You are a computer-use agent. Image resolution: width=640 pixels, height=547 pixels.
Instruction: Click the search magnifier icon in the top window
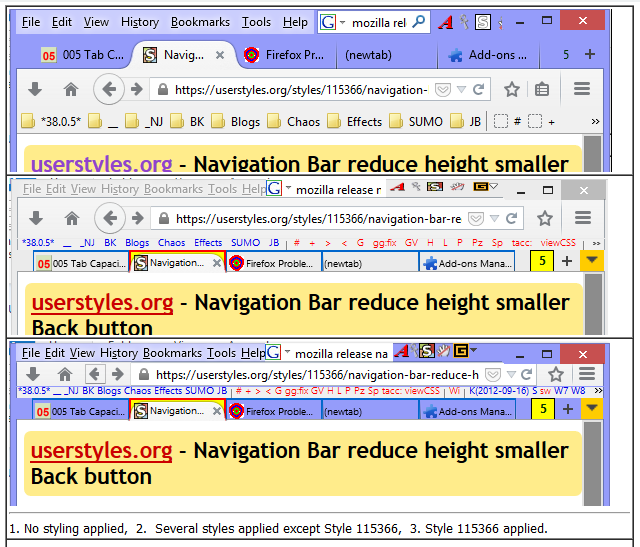coord(418,22)
